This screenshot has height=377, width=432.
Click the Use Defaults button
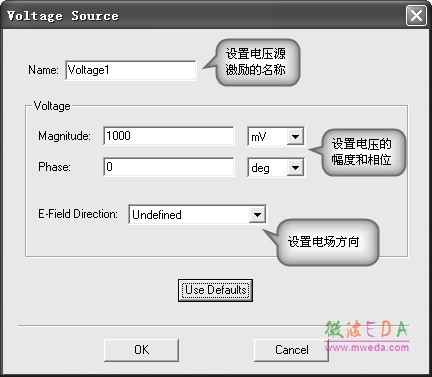tap(215, 290)
